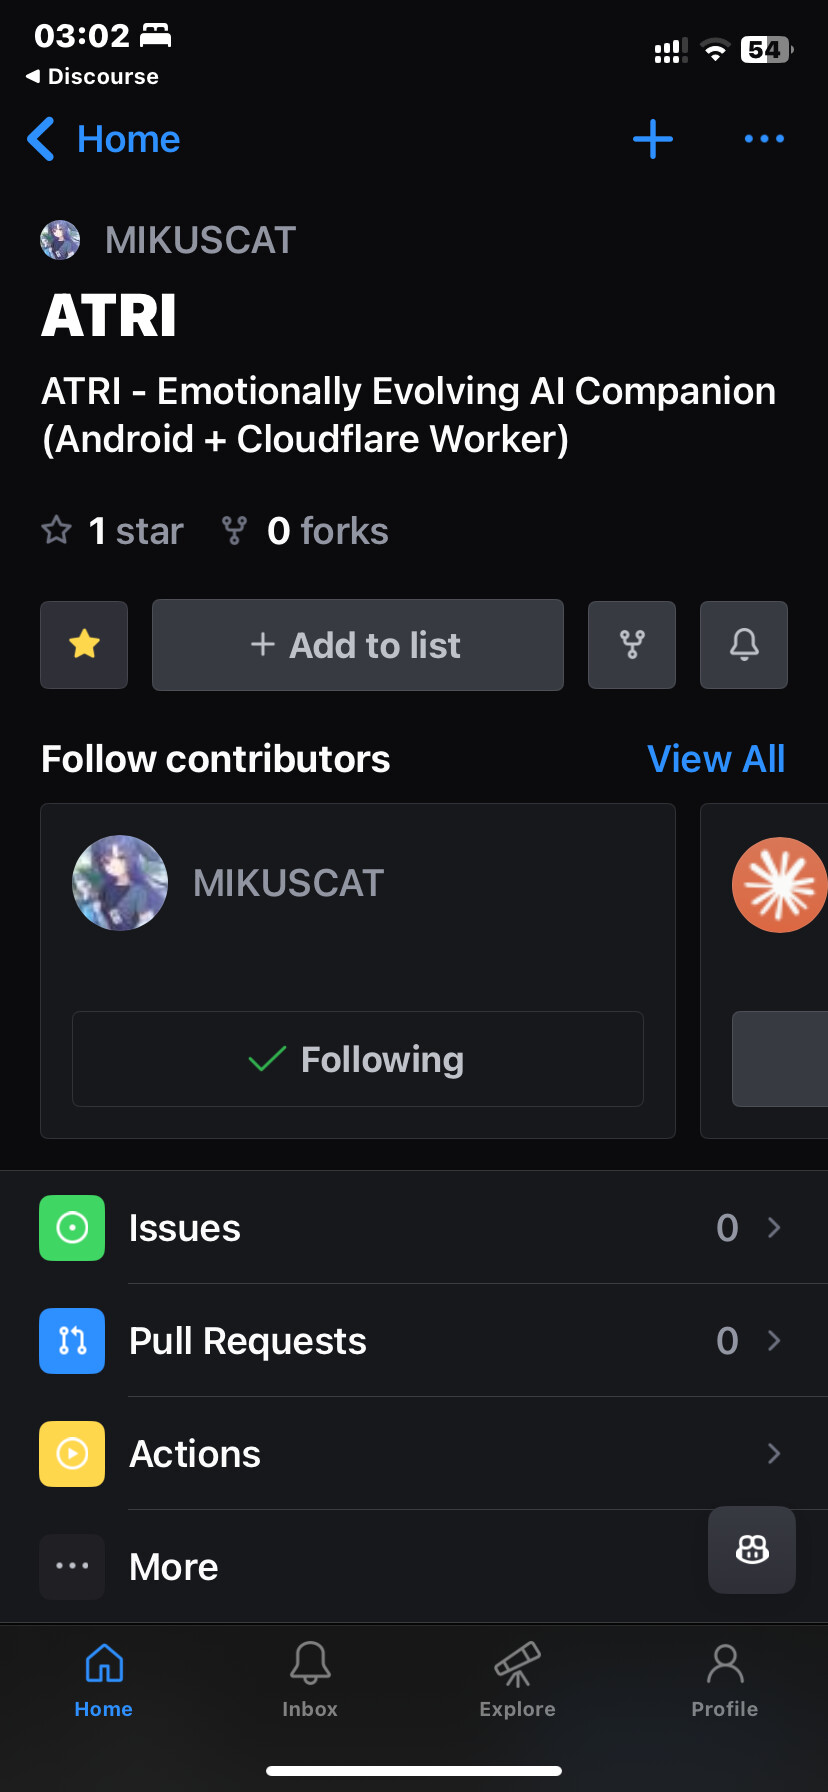Toggle Following status for MIKUSCAT
The height and width of the screenshot is (1792, 828).
coord(358,1059)
